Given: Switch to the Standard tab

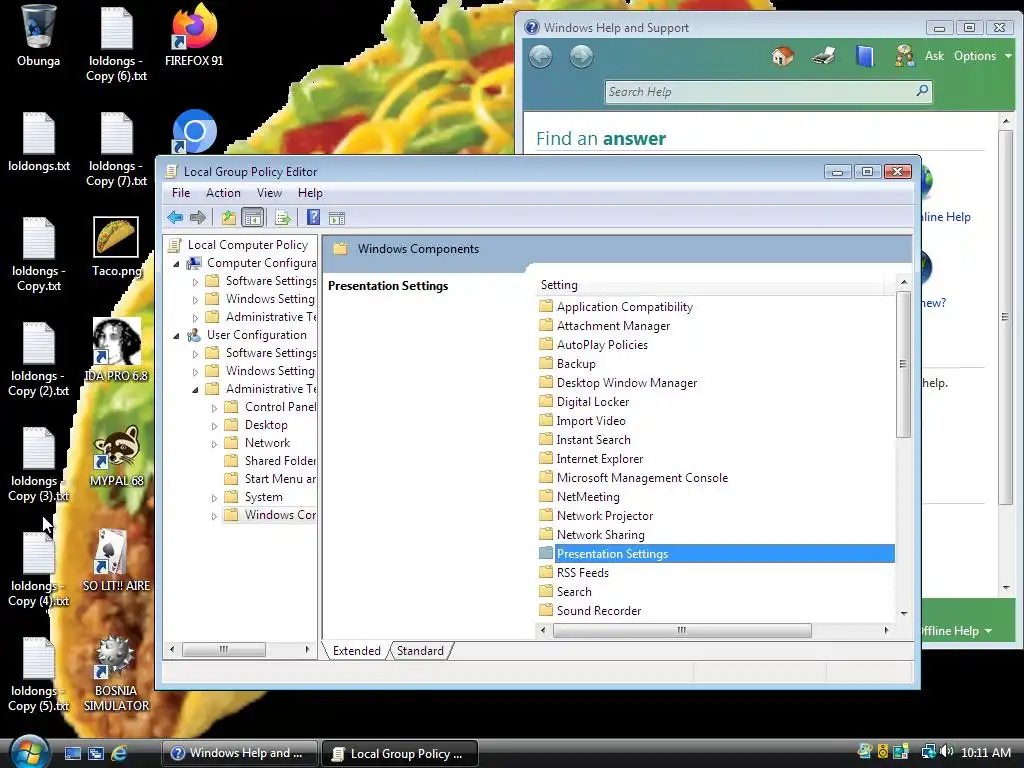Looking at the screenshot, I should 420,650.
